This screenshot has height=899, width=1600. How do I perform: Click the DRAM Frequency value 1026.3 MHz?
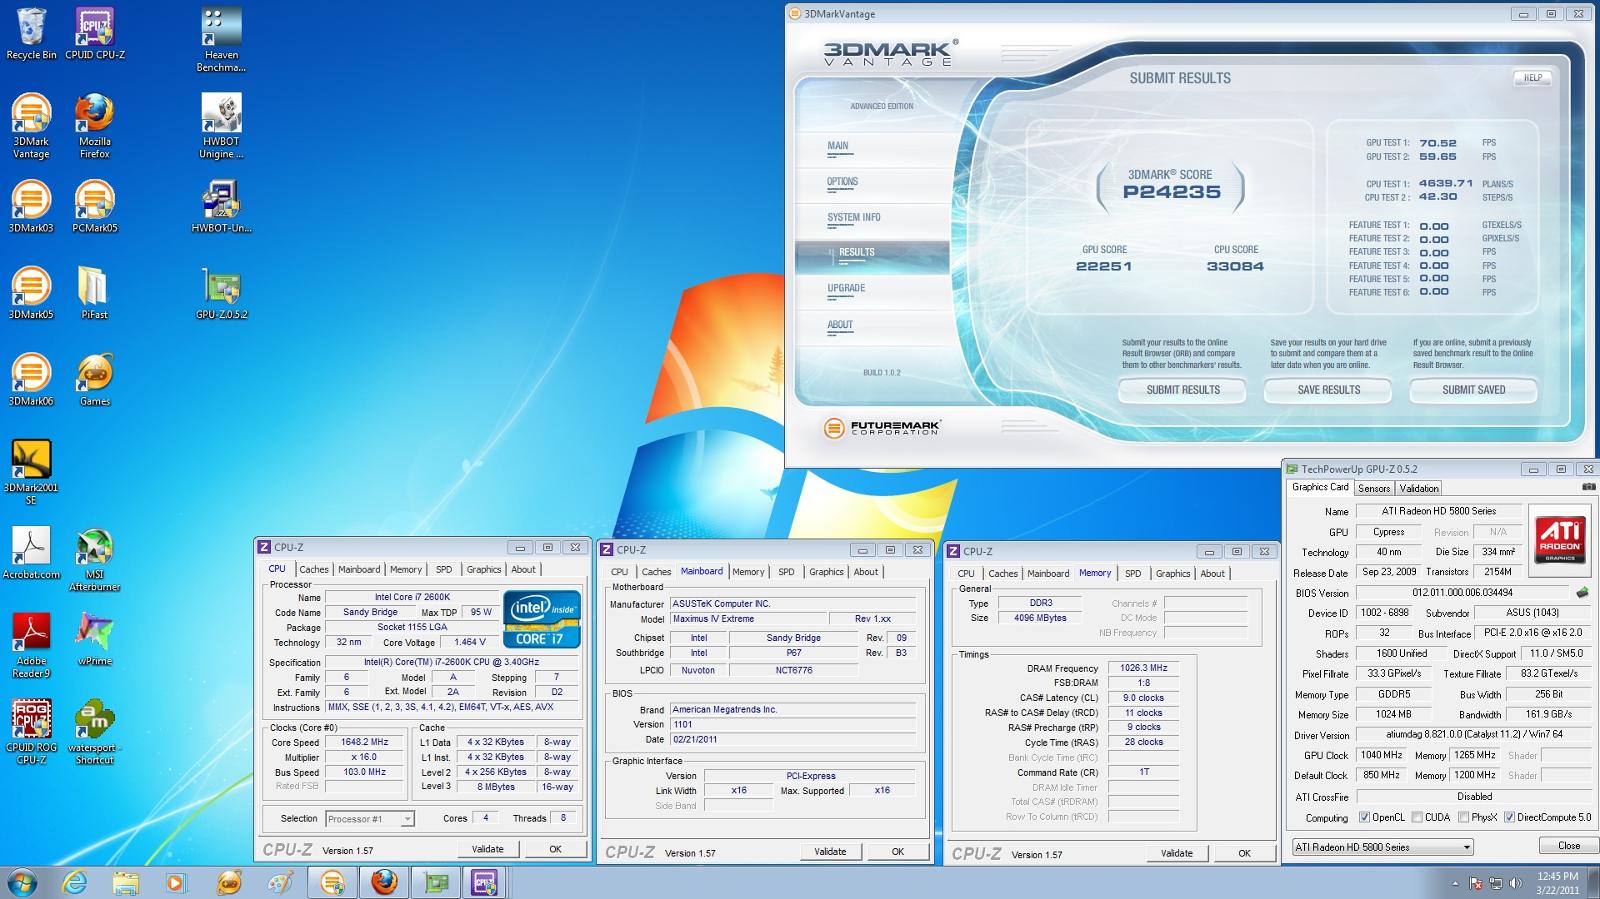pos(1144,668)
